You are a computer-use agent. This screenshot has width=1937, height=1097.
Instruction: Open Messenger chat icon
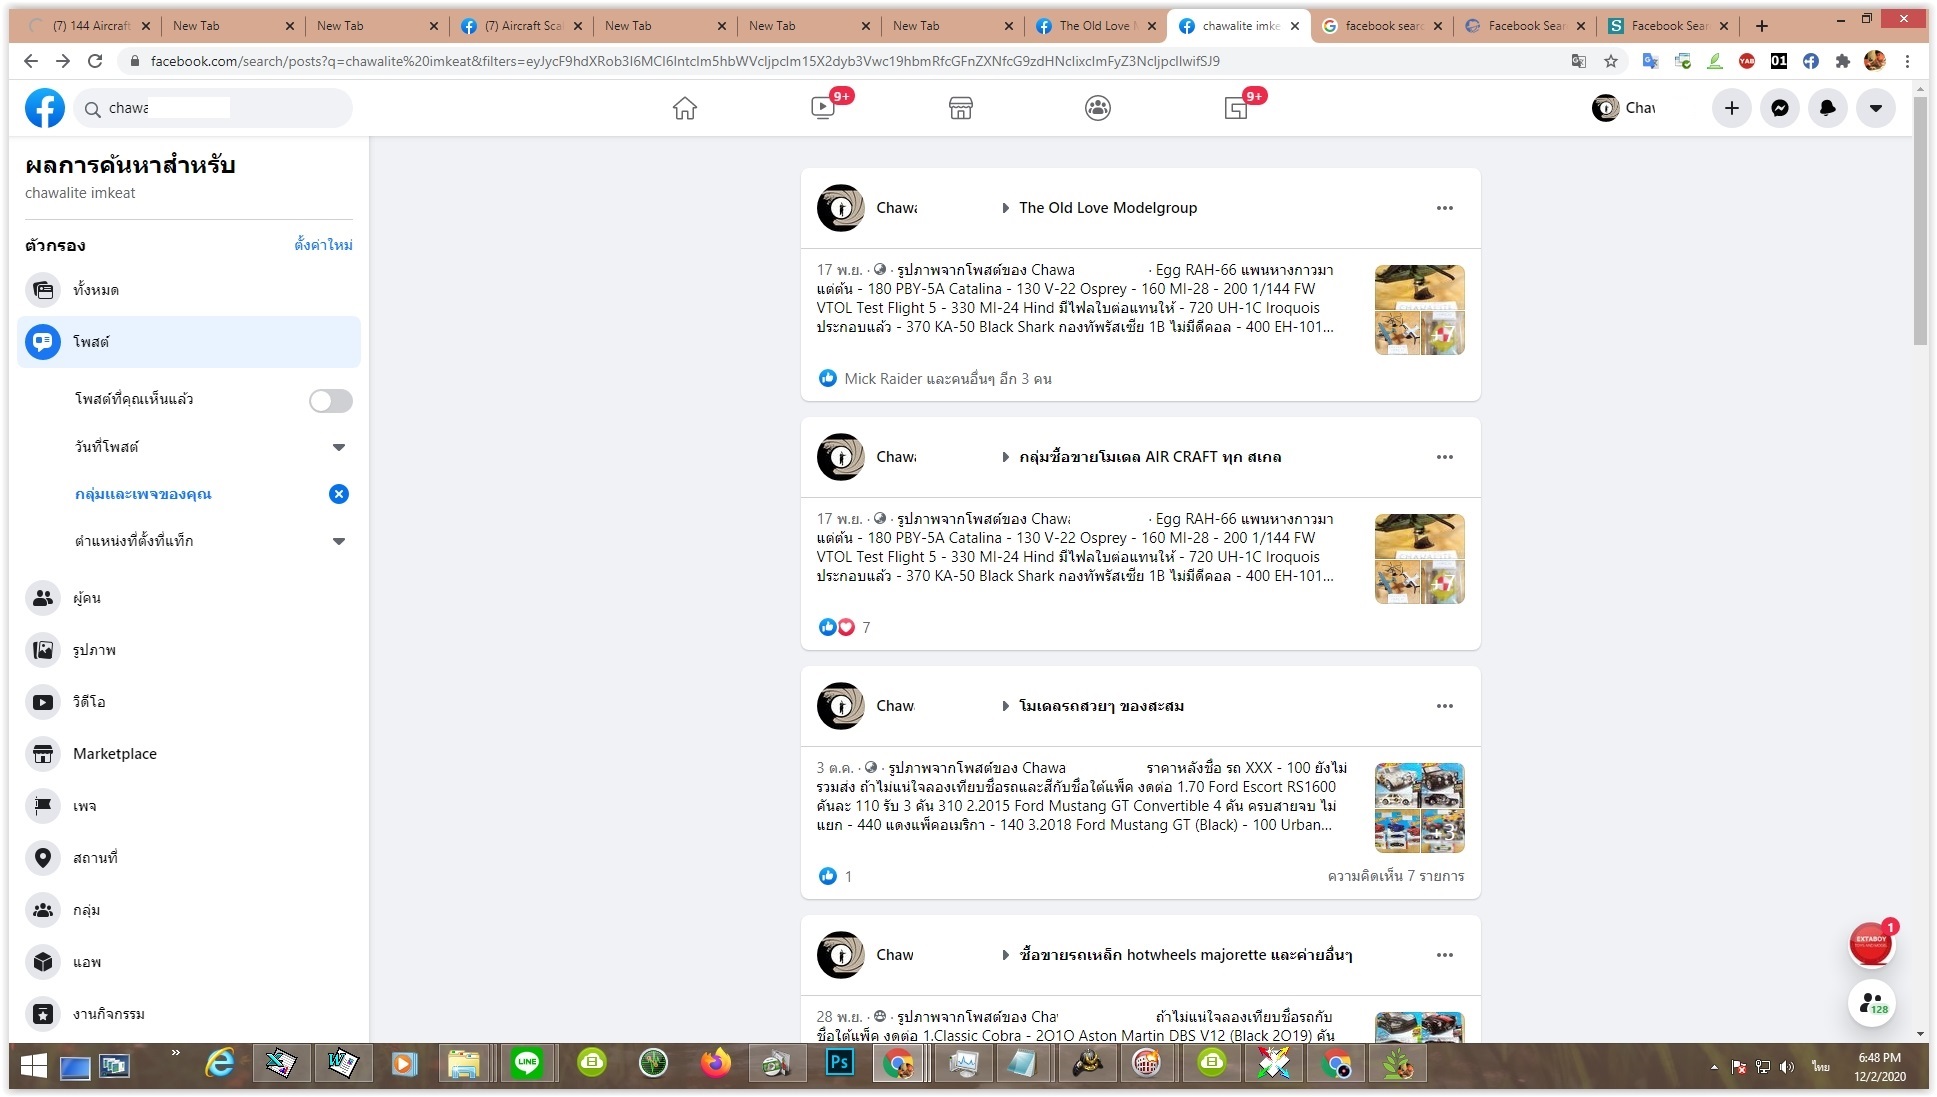point(1779,108)
